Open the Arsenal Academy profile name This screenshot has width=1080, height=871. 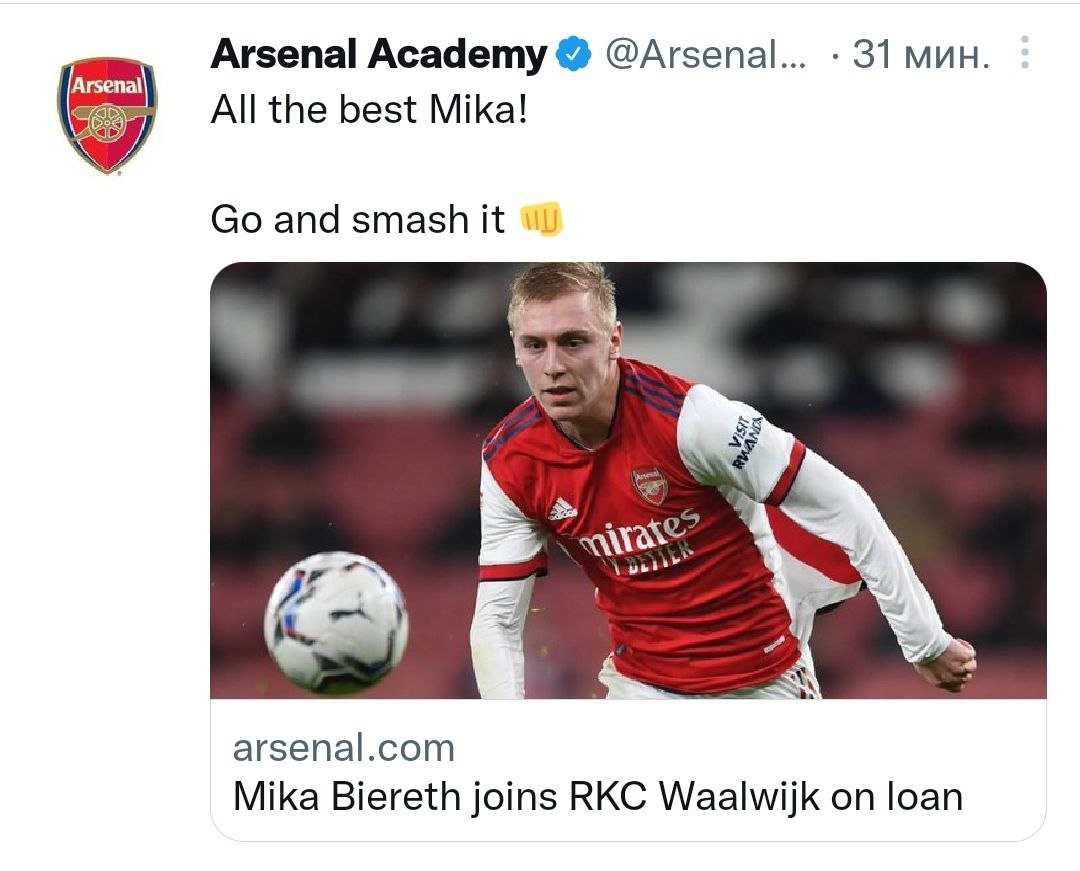click(379, 55)
